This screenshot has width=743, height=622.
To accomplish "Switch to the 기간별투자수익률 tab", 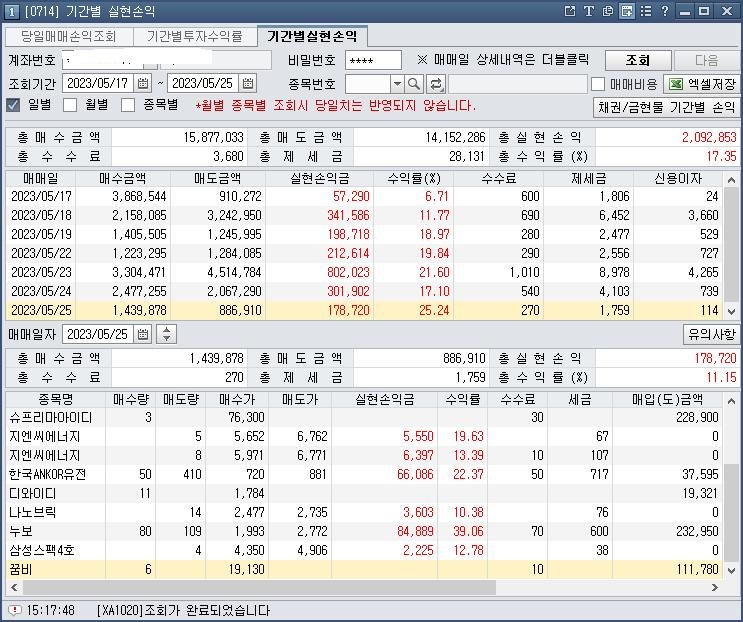I will [x=194, y=36].
